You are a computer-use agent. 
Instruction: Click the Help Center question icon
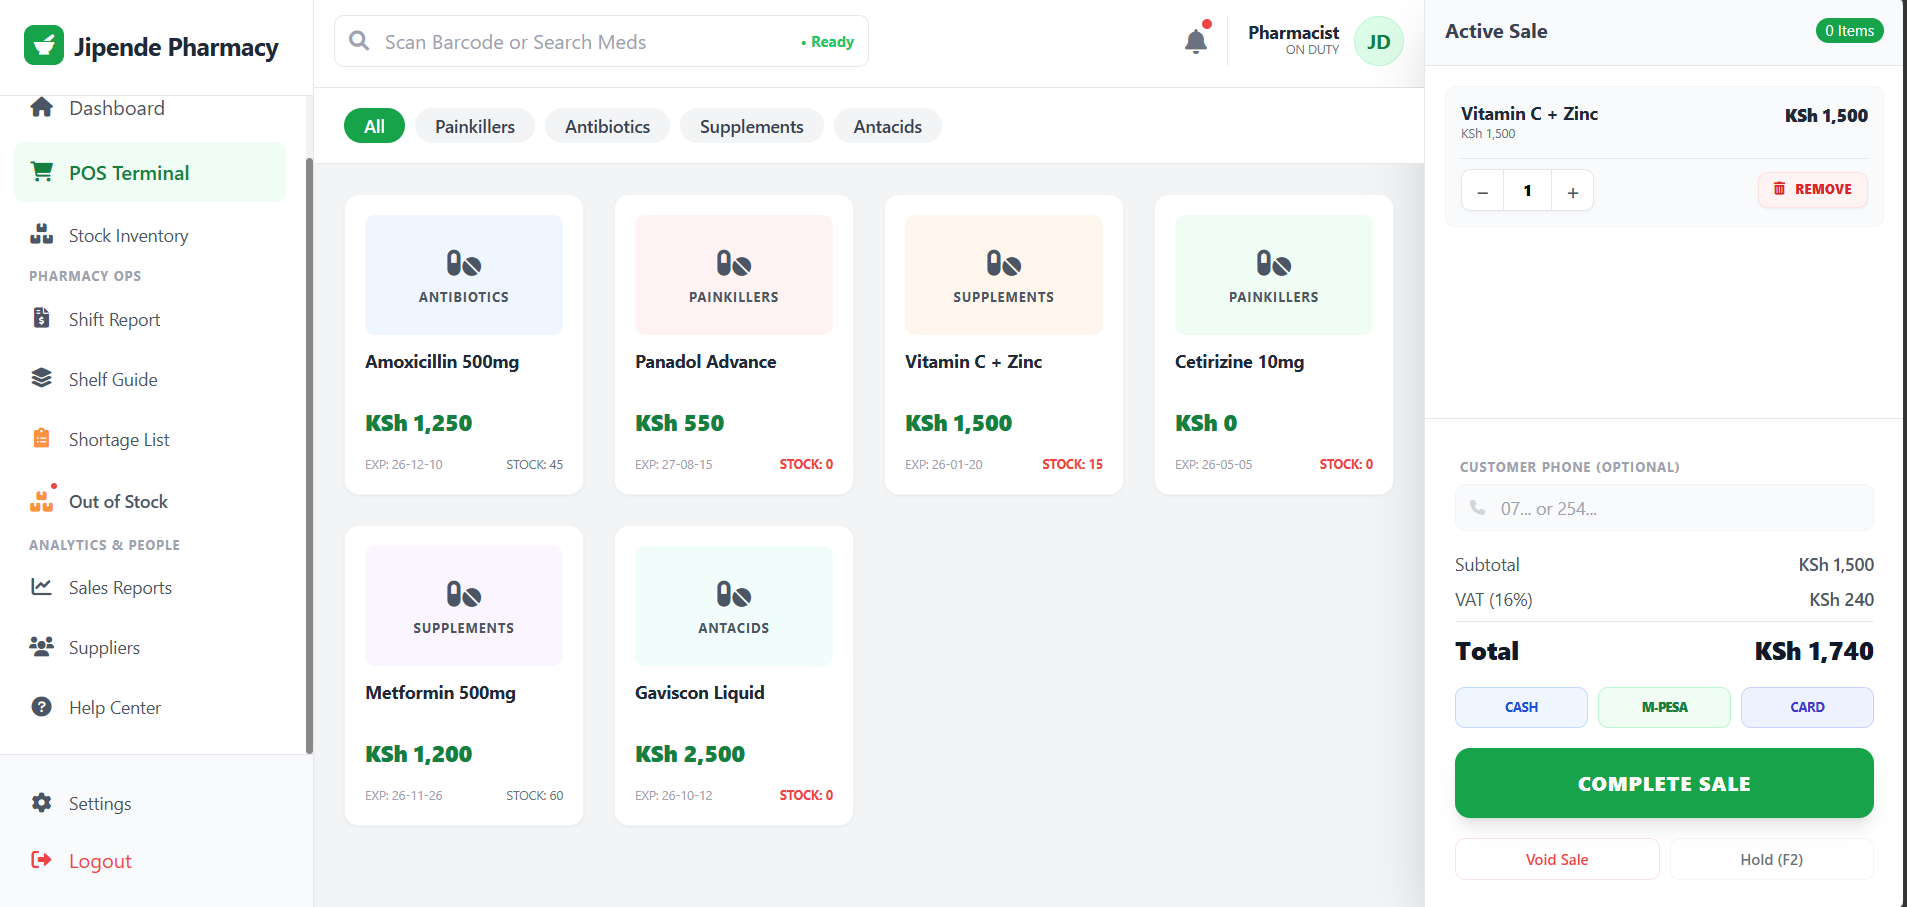click(41, 707)
